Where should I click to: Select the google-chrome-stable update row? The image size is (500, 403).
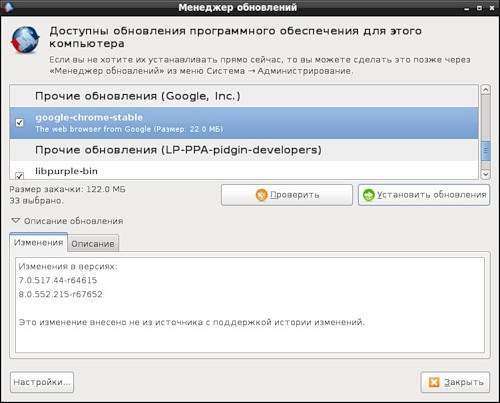pos(244,123)
